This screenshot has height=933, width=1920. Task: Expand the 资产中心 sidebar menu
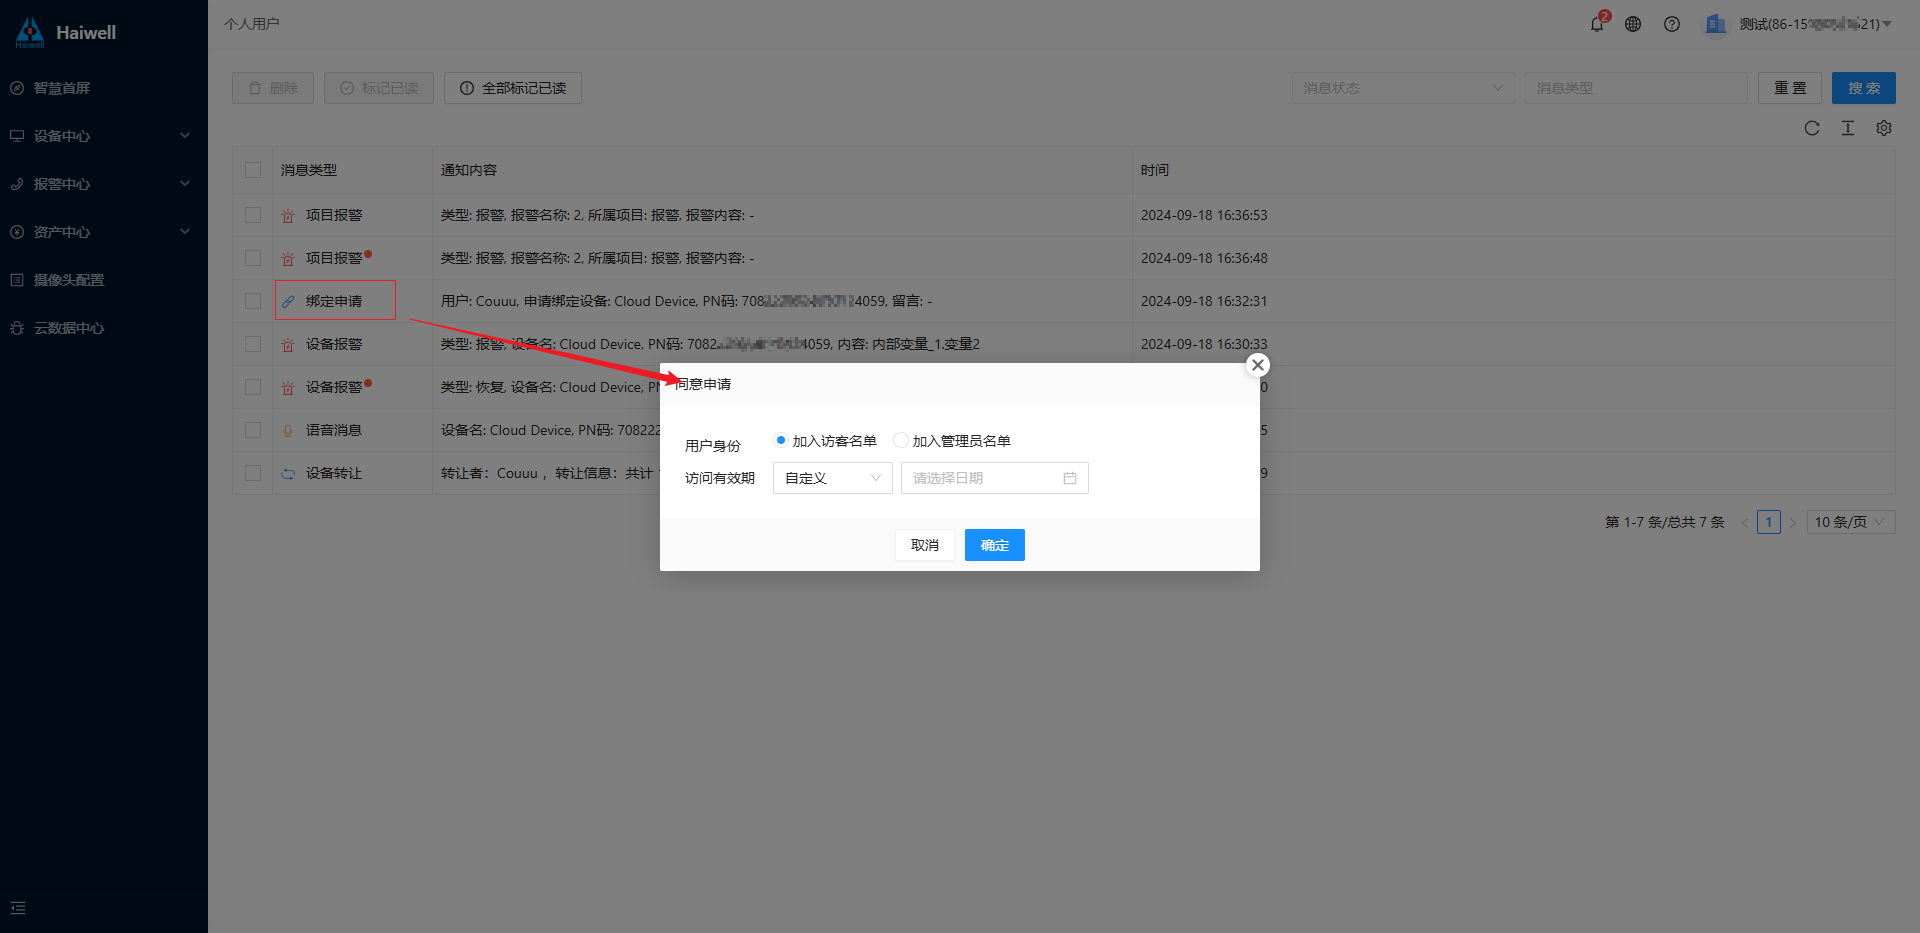(104, 232)
